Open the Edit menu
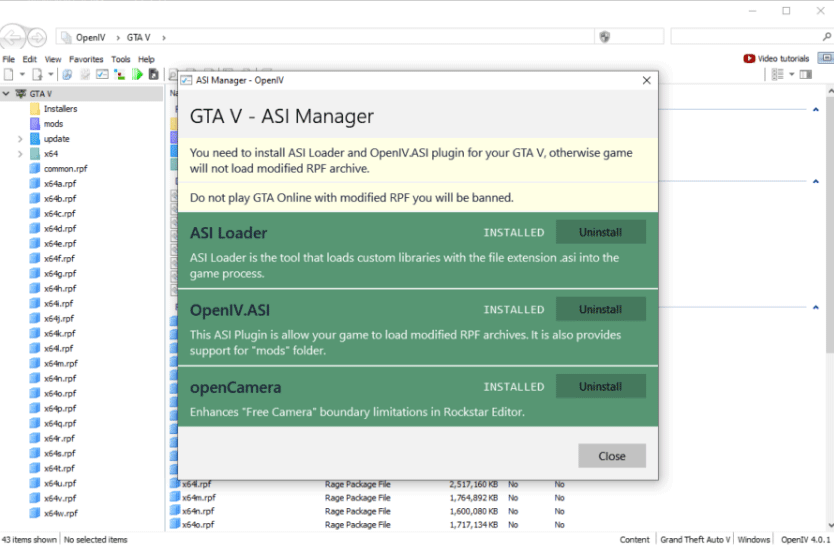 (x=29, y=59)
